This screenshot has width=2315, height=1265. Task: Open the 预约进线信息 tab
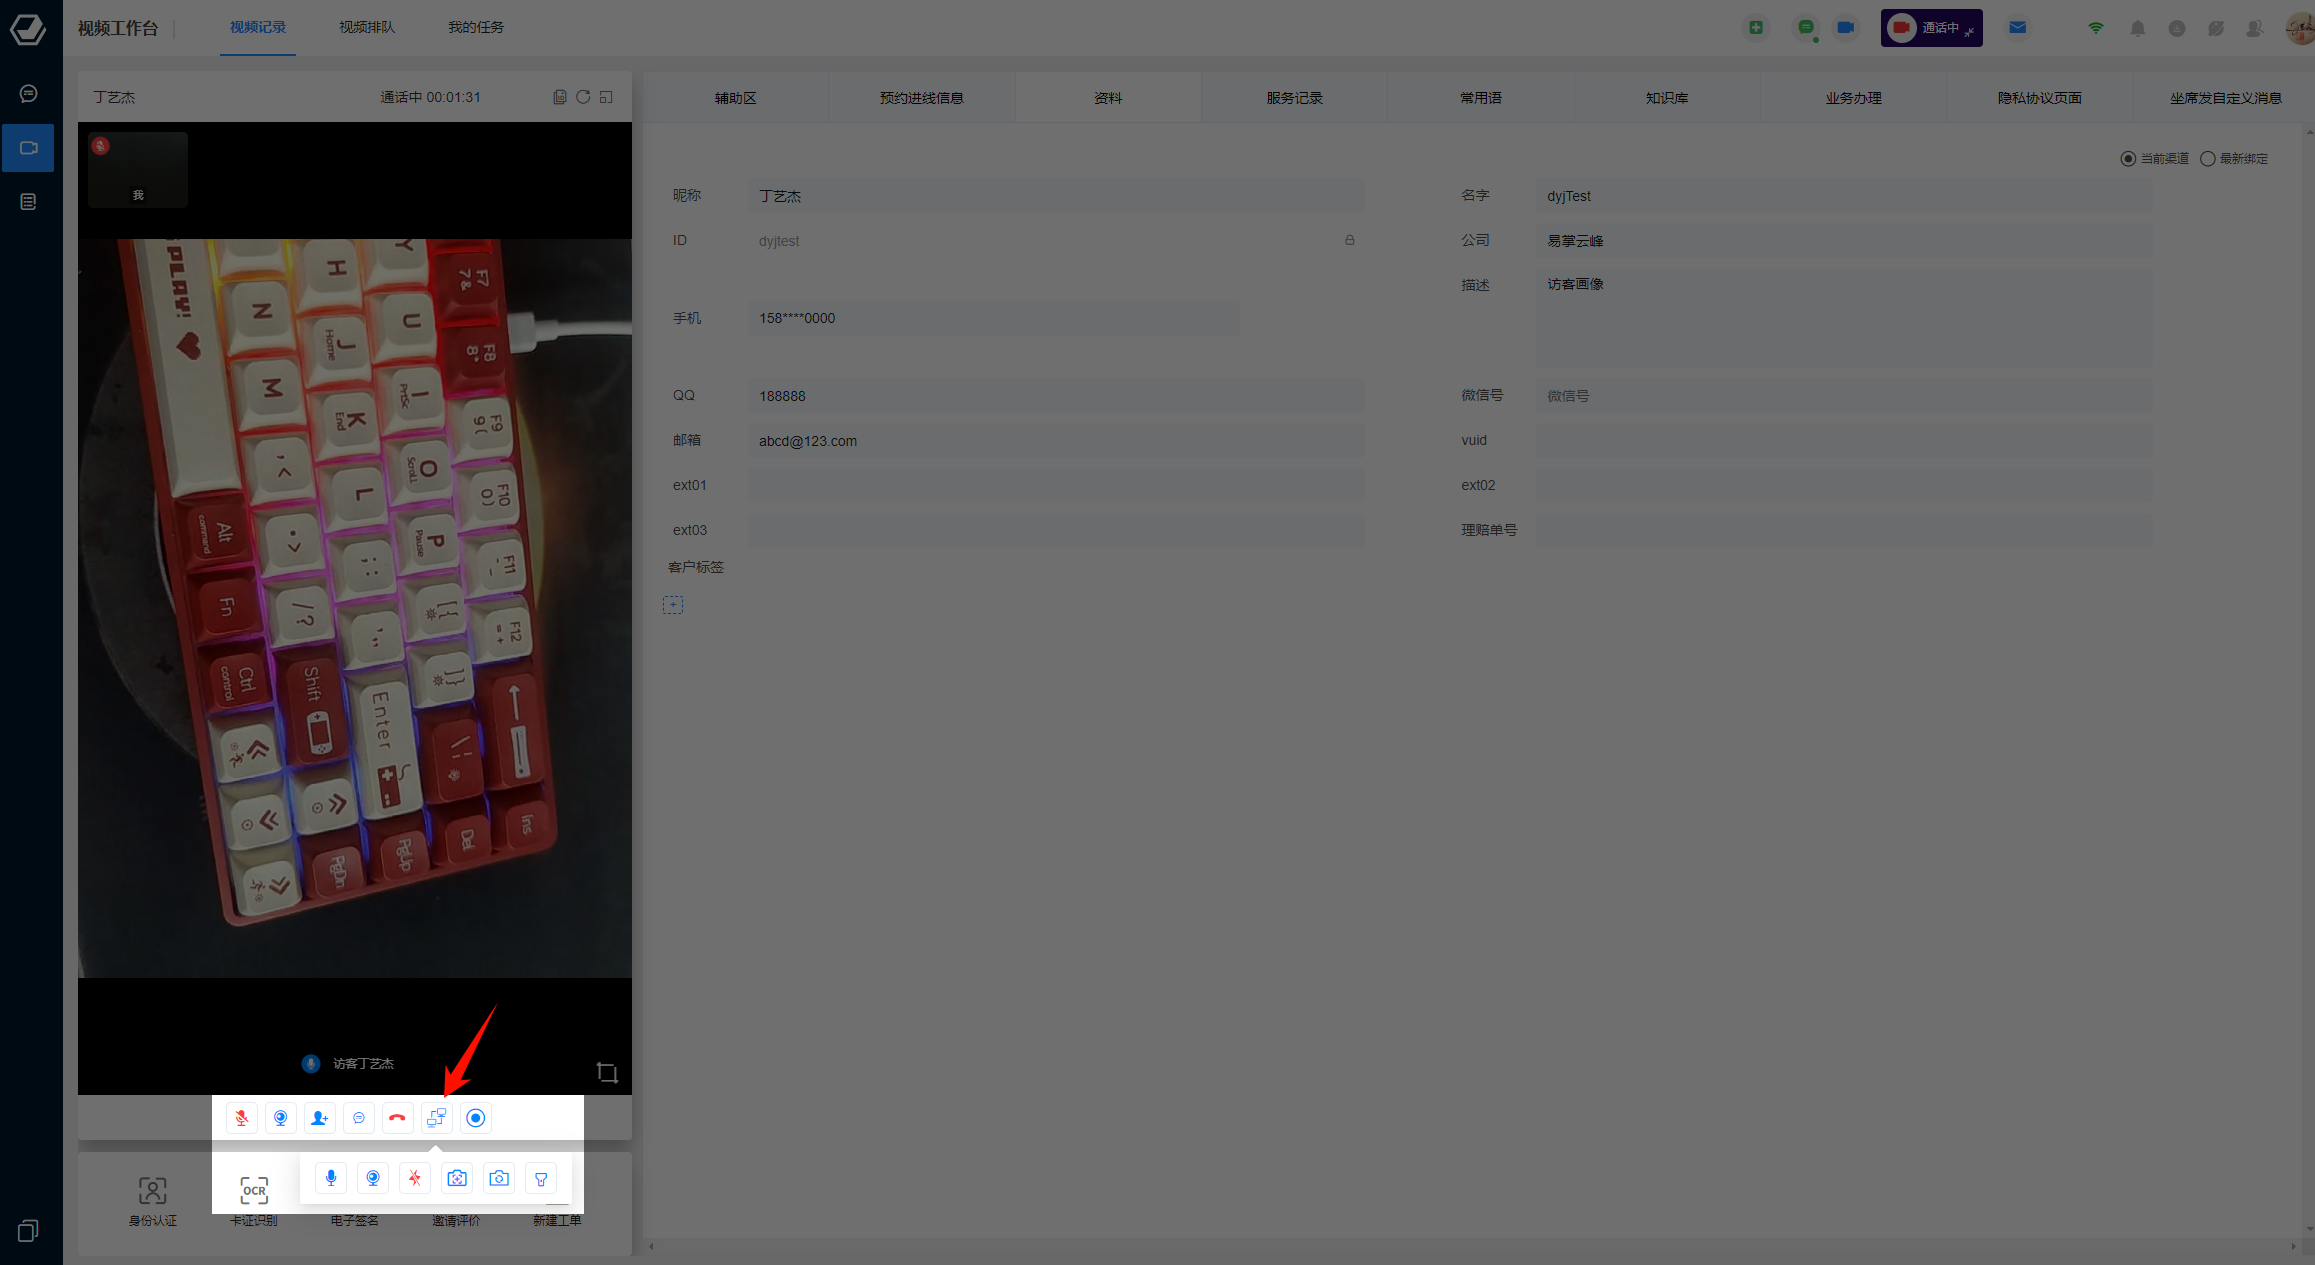point(922,98)
